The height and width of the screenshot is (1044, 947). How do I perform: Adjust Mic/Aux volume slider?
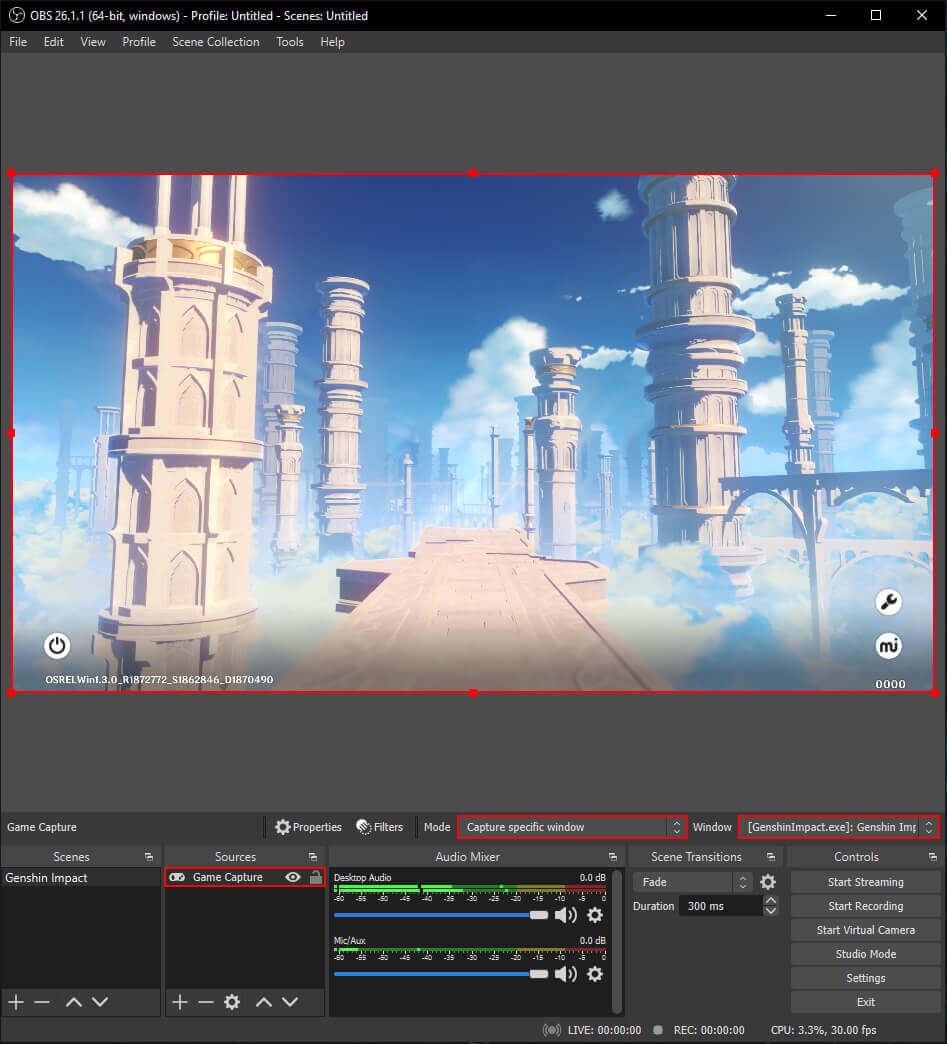tap(440, 974)
